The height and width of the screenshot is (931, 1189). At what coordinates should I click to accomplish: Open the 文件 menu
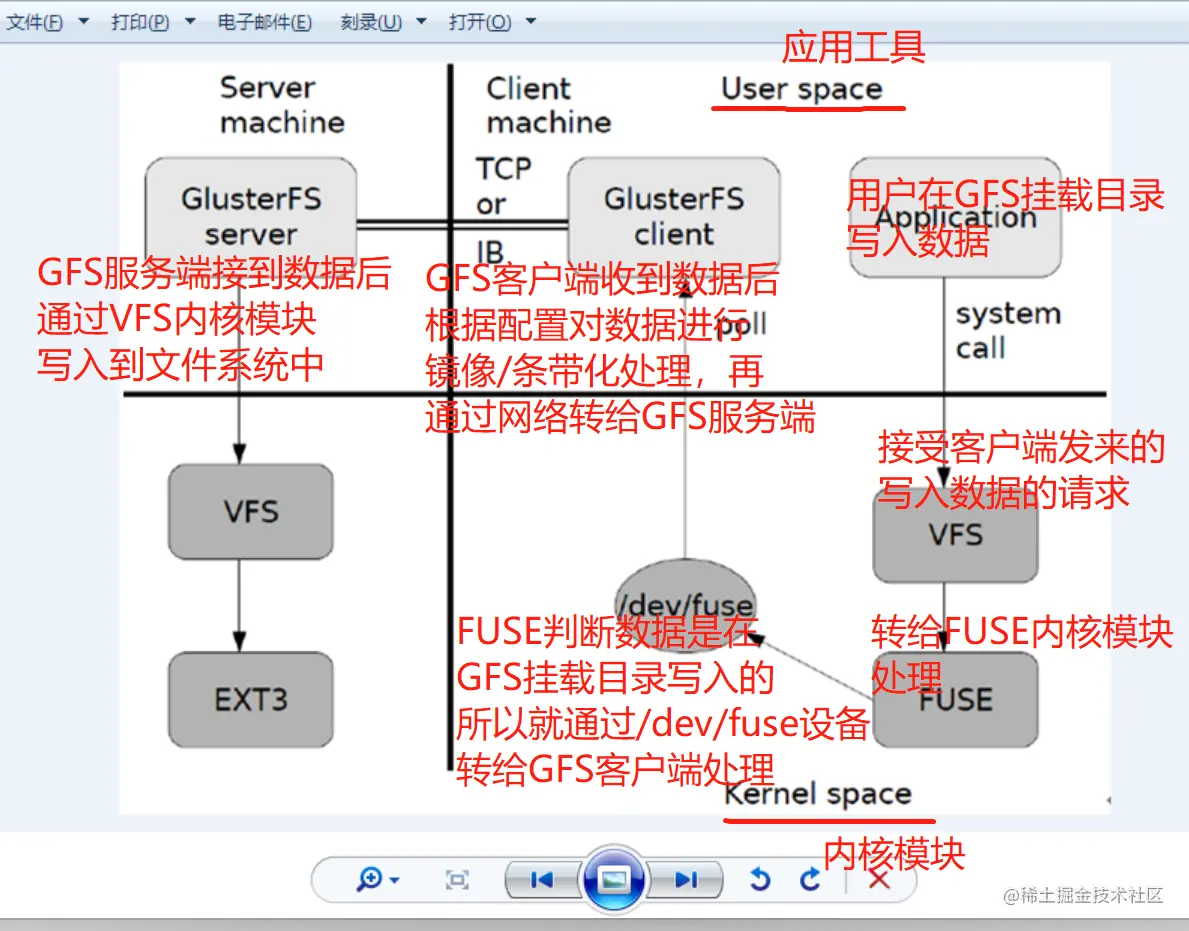point(35,19)
